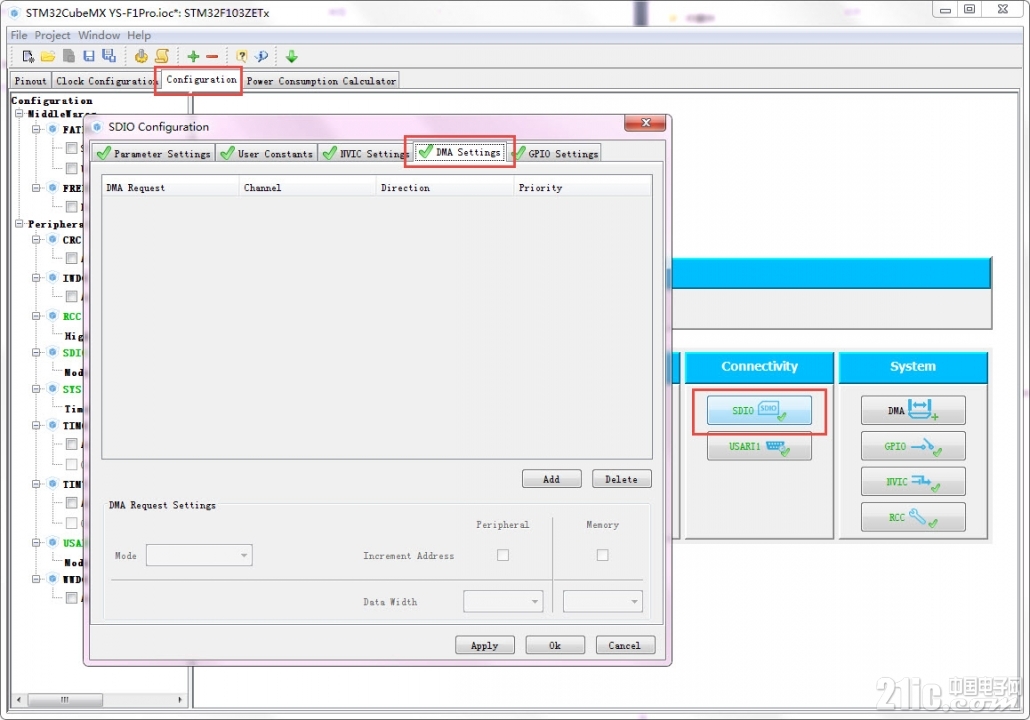This screenshot has height=720, width=1030.
Task: Toggle the checkbox under FRE node
Action: pyautogui.click(x=72, y=207)
